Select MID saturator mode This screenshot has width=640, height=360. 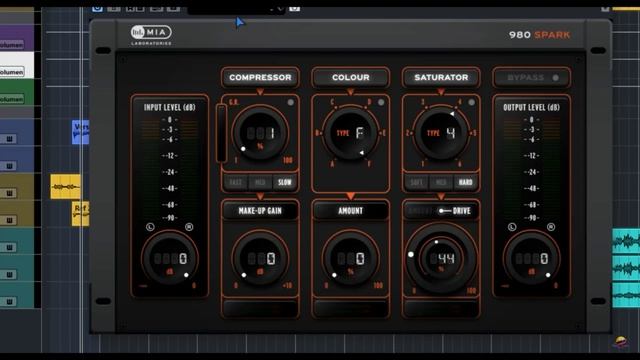[441, 182]
